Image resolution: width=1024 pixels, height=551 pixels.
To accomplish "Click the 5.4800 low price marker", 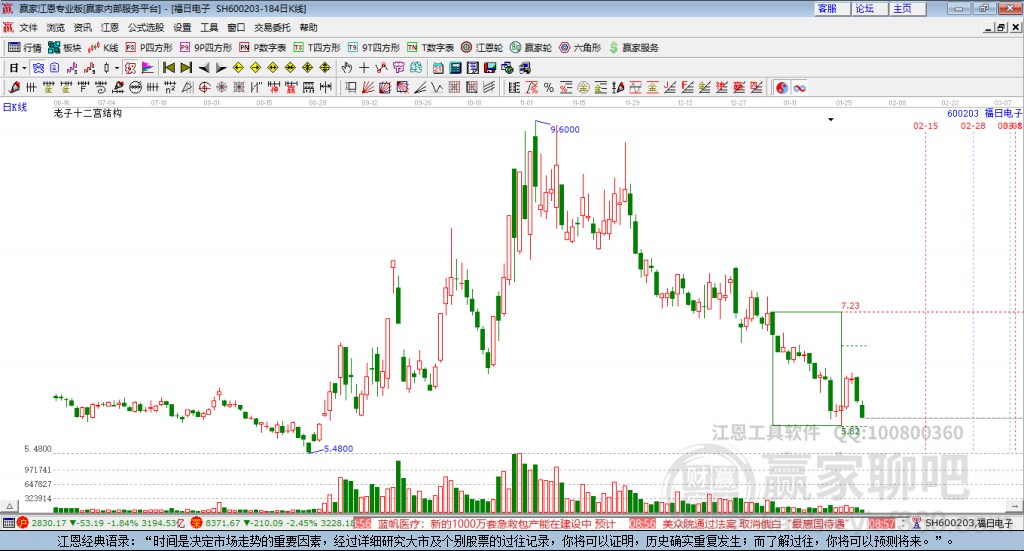I will (x=338, y=449).
